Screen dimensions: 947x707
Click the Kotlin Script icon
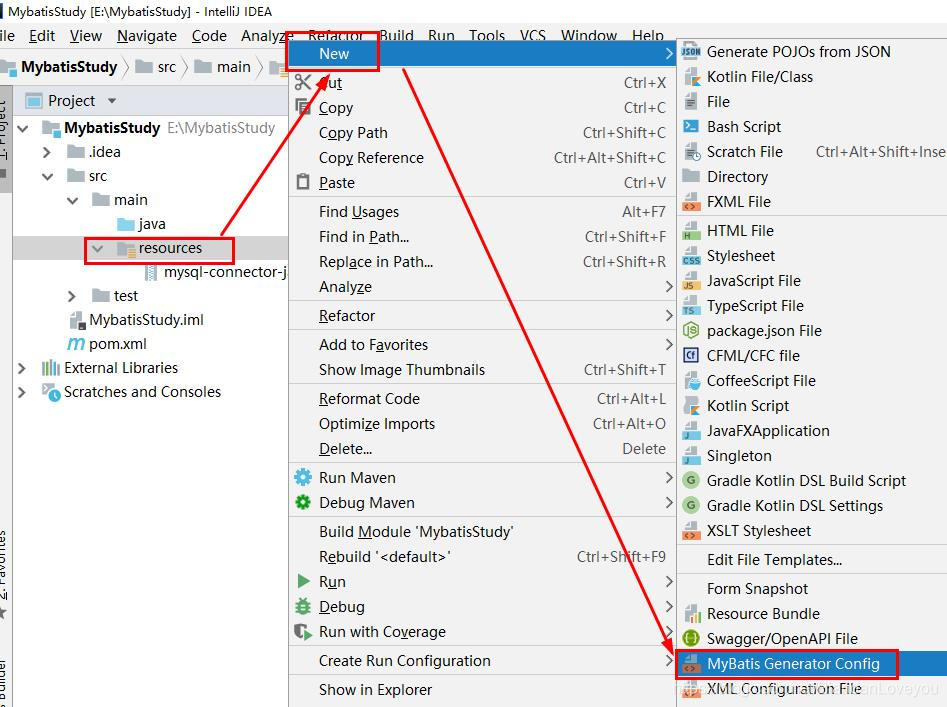(691, 406)
